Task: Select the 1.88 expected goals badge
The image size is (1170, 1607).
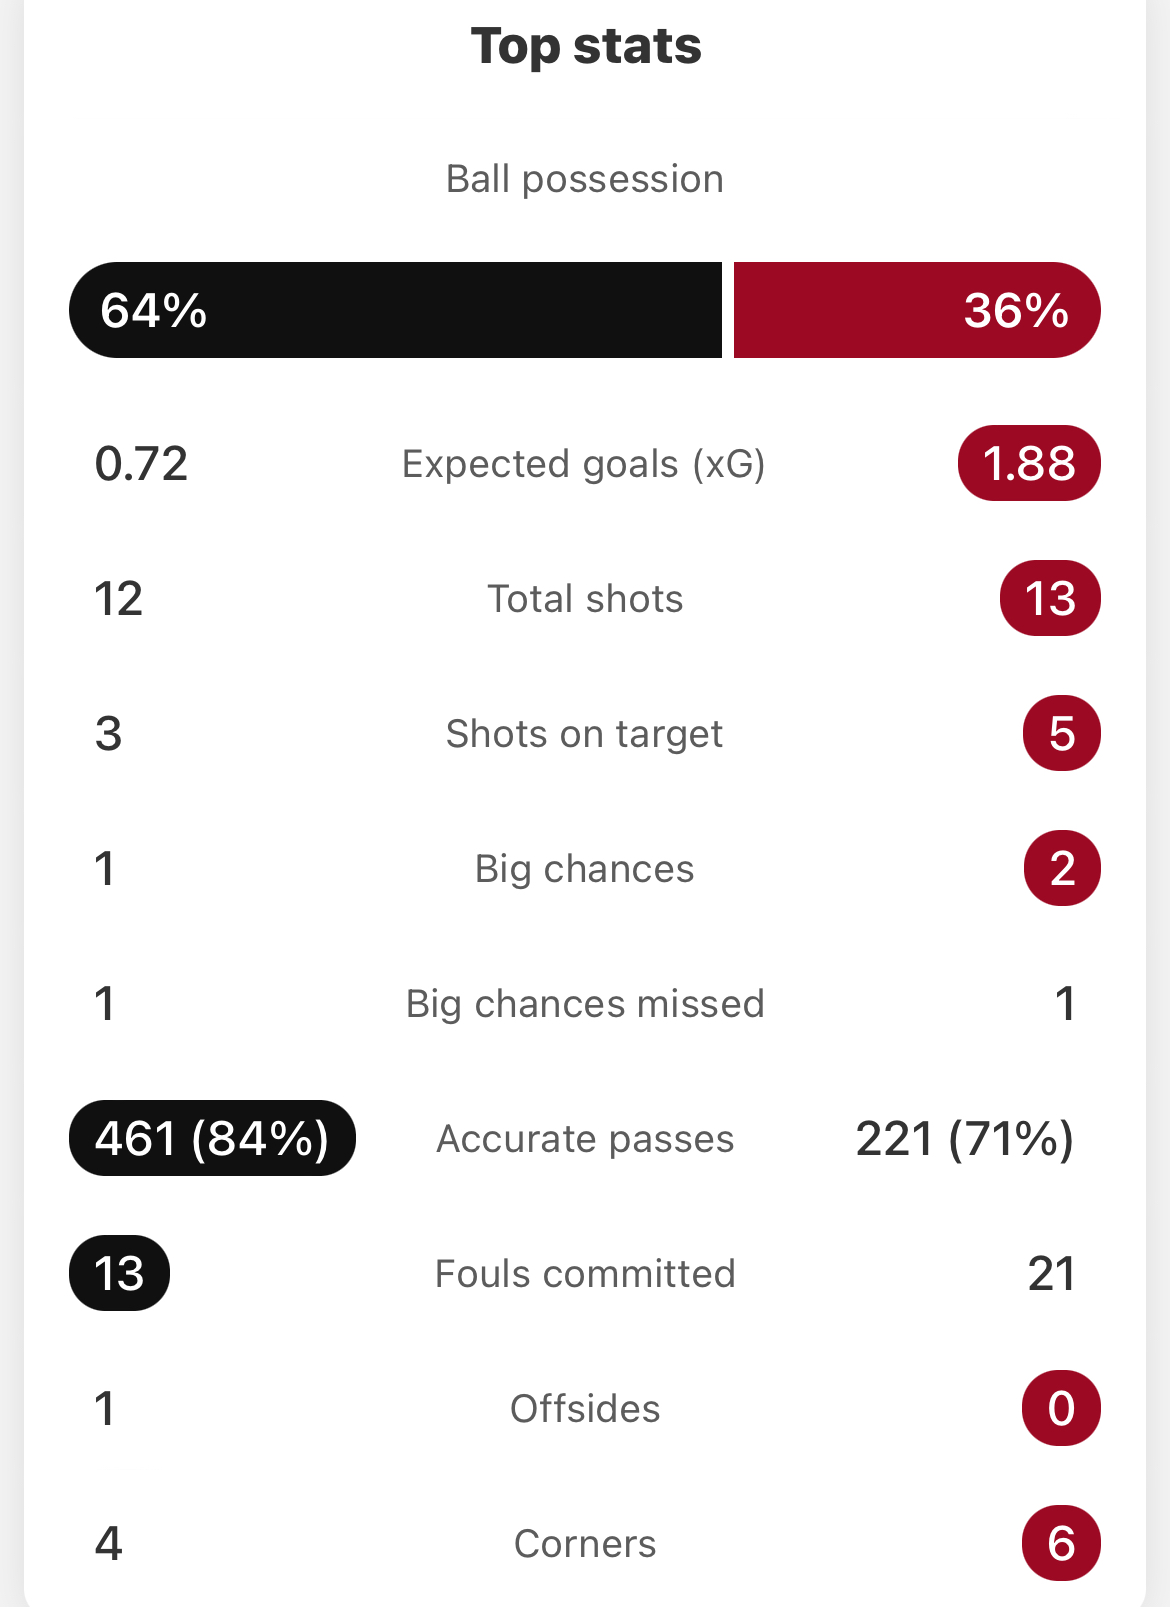Action: coord(1029,463)
